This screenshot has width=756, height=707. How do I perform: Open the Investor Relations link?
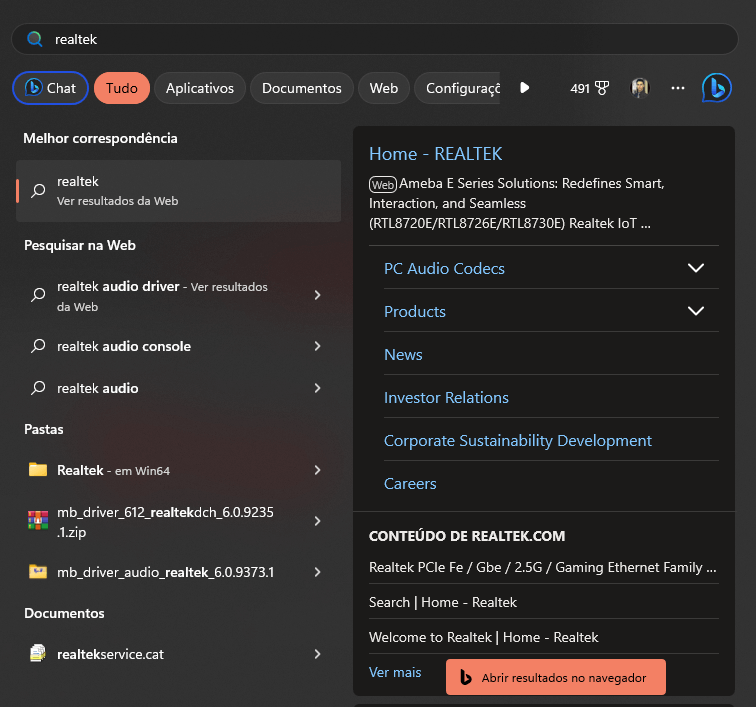[x=446, y=397]
